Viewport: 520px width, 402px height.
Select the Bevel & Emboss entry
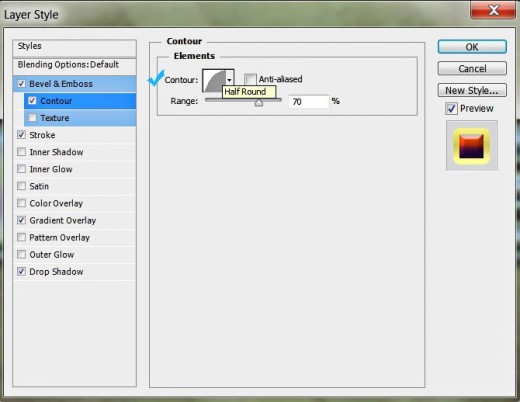(x=75, y=84)
